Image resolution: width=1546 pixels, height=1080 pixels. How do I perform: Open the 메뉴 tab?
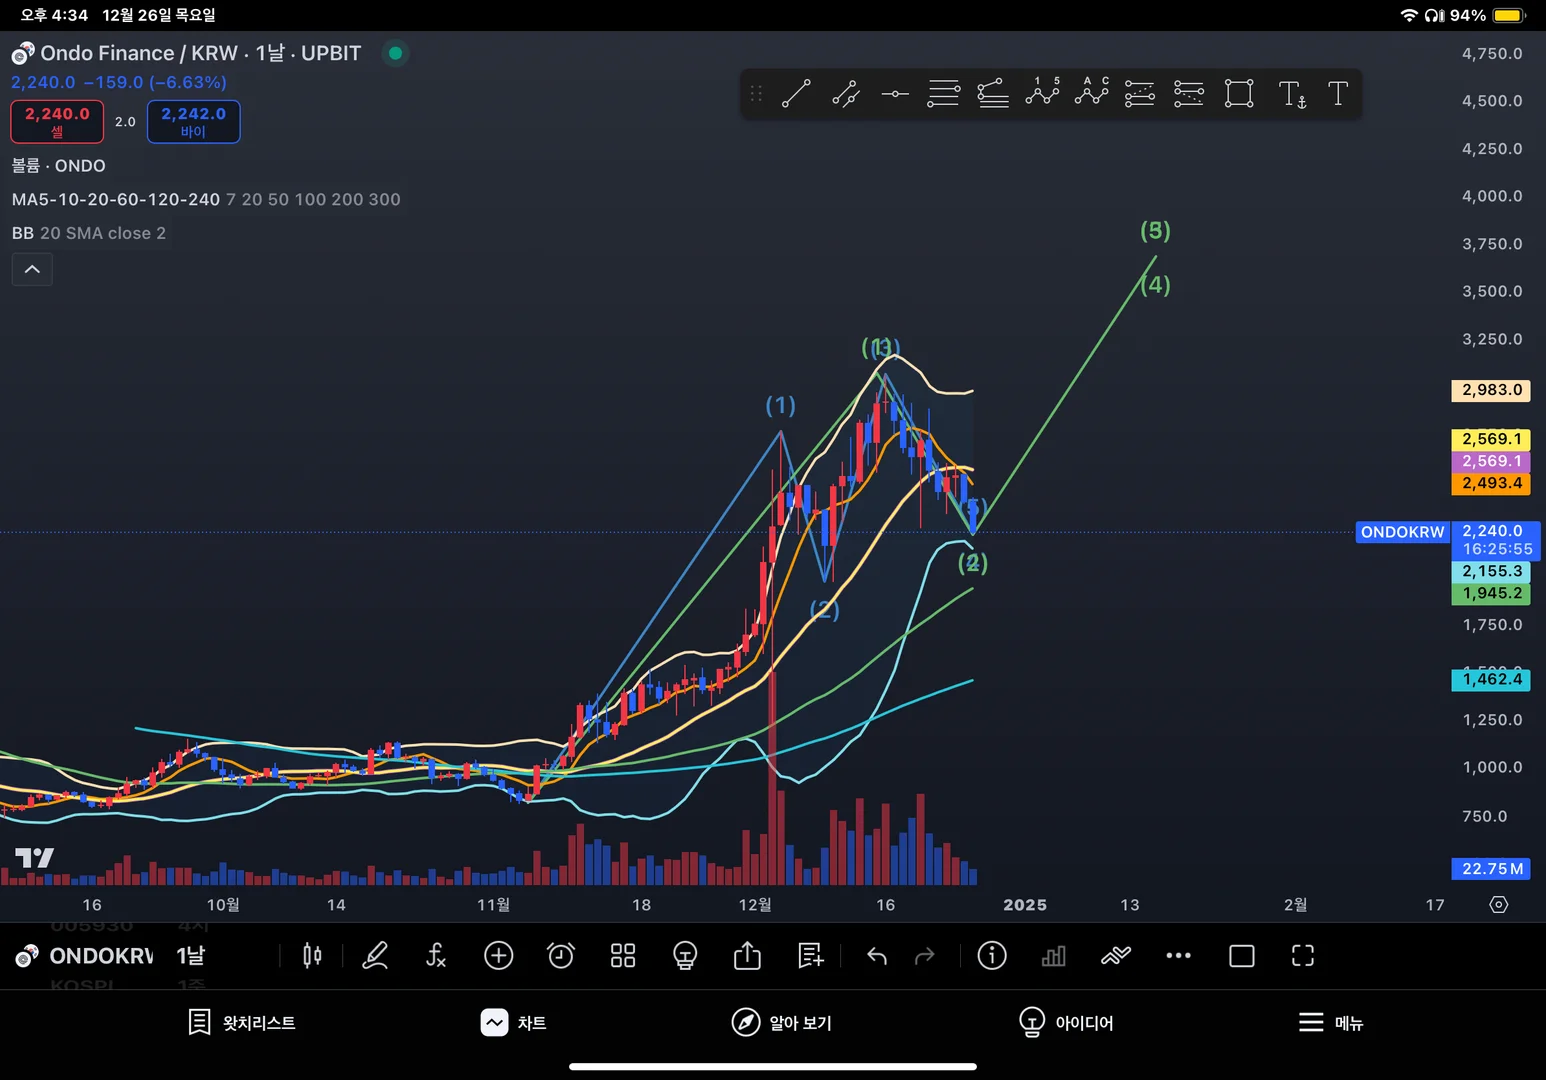(x=1331, y=1023)
